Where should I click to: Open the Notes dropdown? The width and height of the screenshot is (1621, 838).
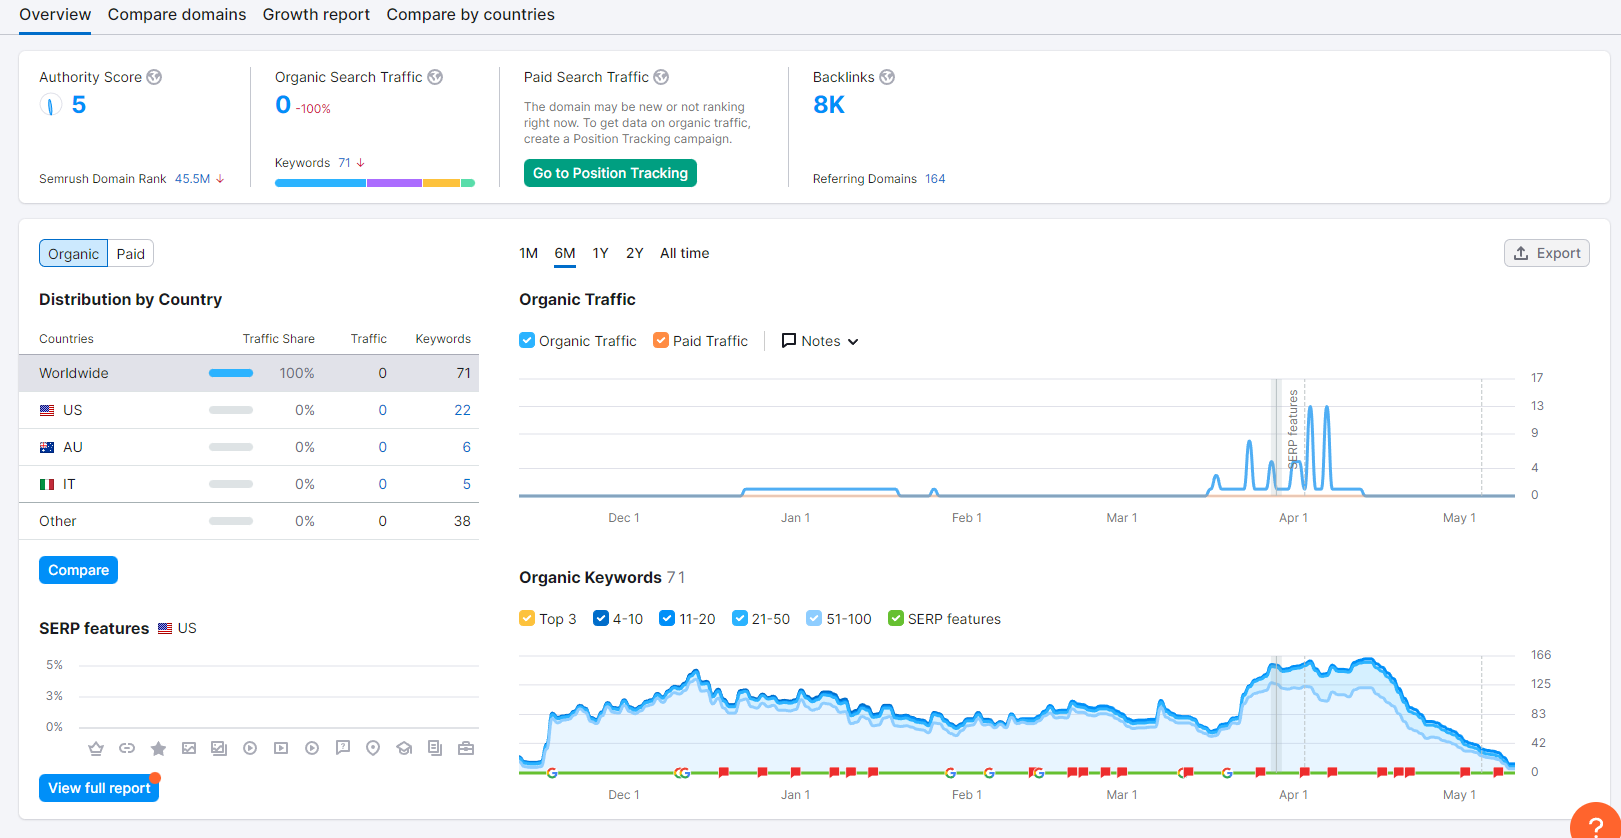tap(820, 341)
